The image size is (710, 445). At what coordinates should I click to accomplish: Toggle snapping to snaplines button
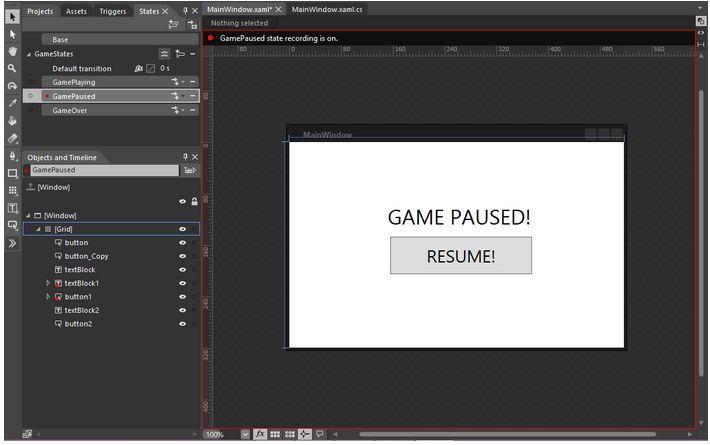coord(305,434)
